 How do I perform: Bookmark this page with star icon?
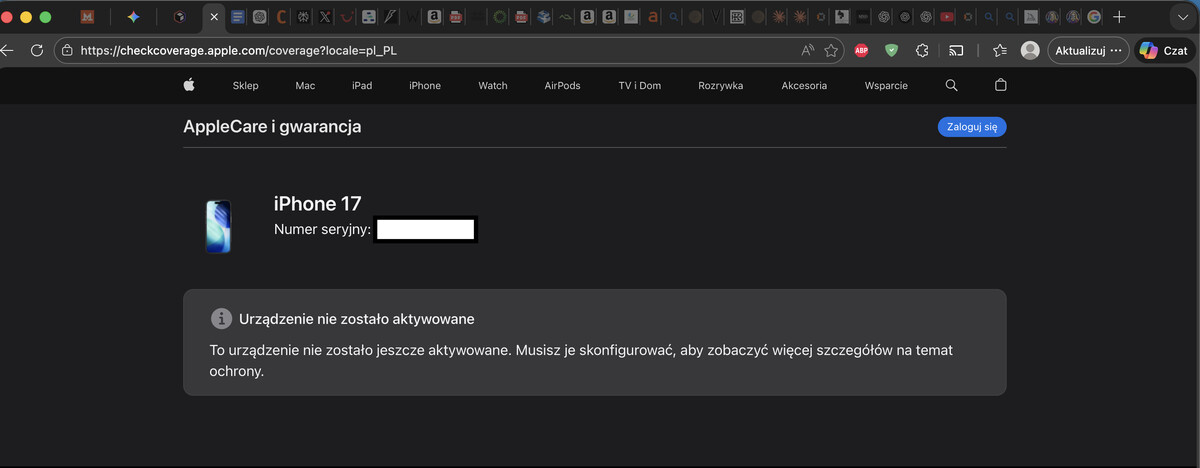(x=831, y=50)
